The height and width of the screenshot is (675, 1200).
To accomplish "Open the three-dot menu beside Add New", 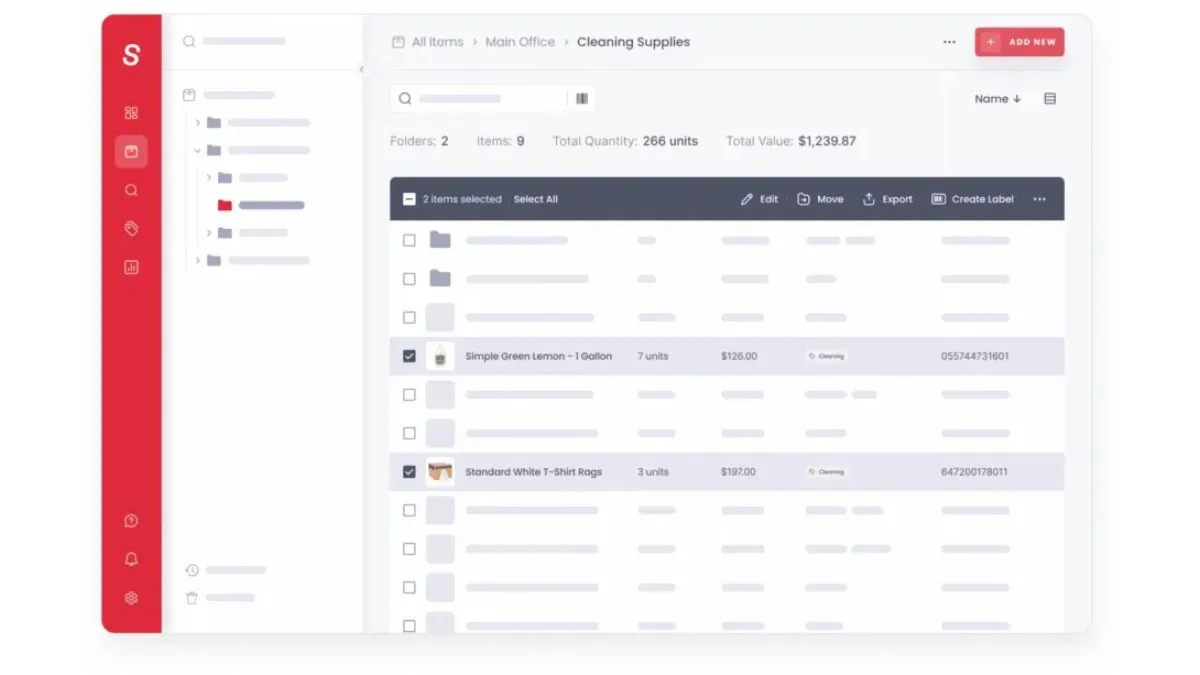I will point(949,42).
